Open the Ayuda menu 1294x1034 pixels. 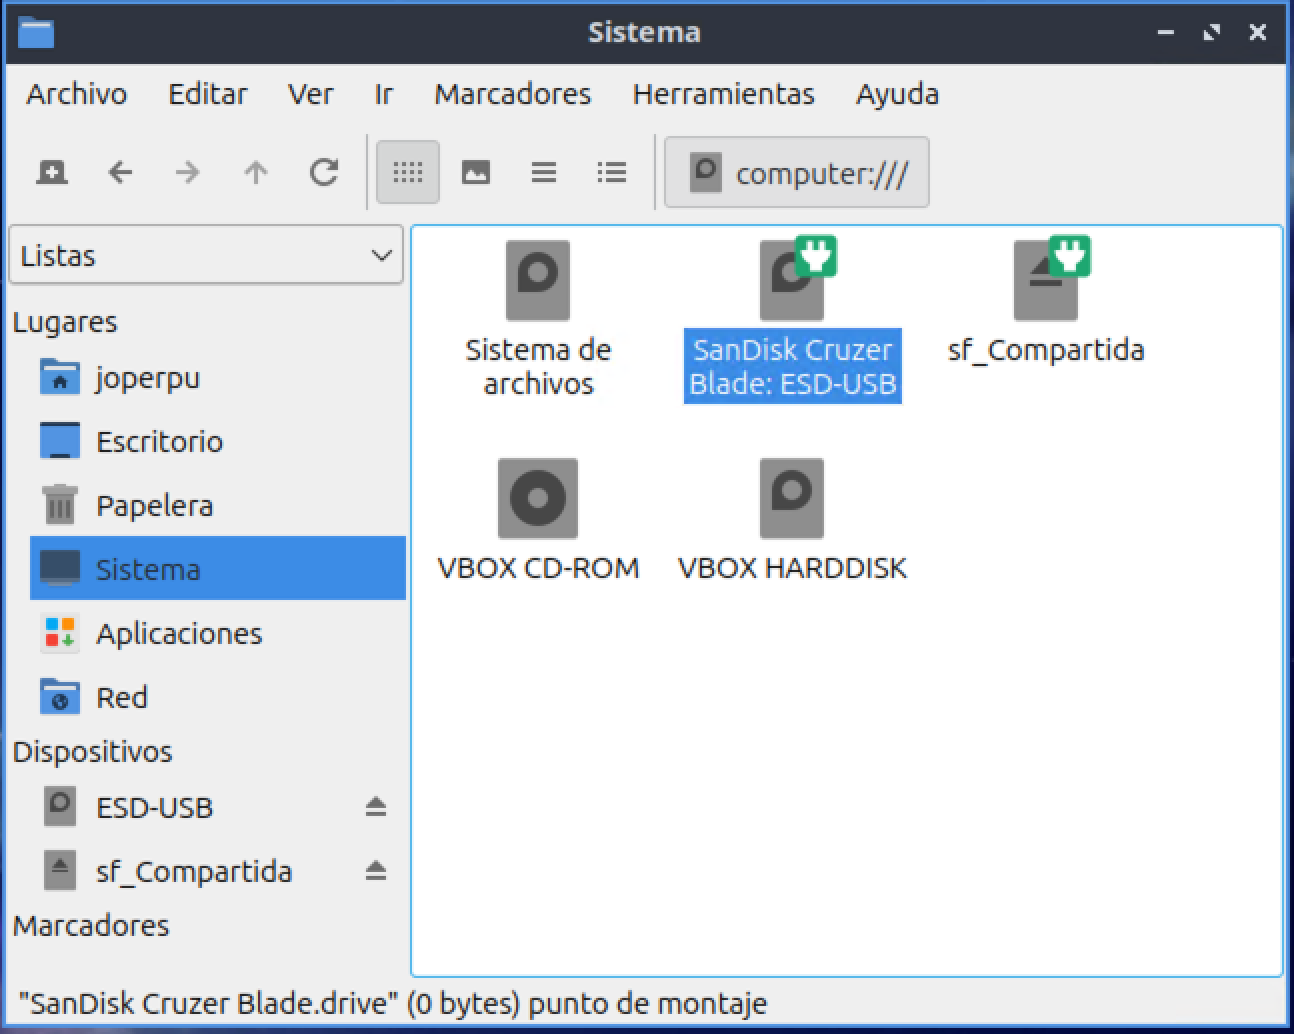[898, 94]
